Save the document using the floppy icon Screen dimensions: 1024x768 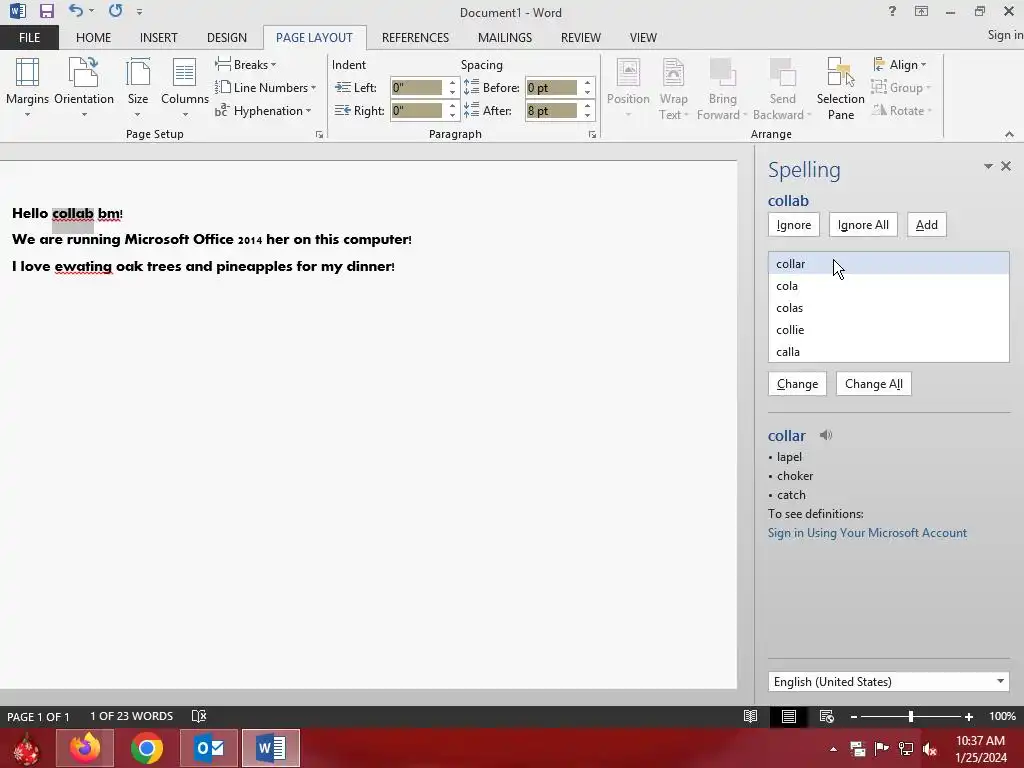tap(46, 11)
